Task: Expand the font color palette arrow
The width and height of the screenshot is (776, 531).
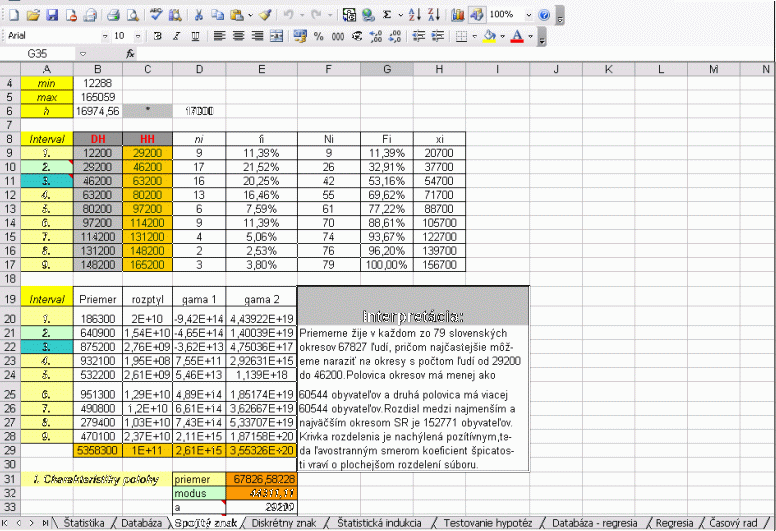Action: [531, 36]
